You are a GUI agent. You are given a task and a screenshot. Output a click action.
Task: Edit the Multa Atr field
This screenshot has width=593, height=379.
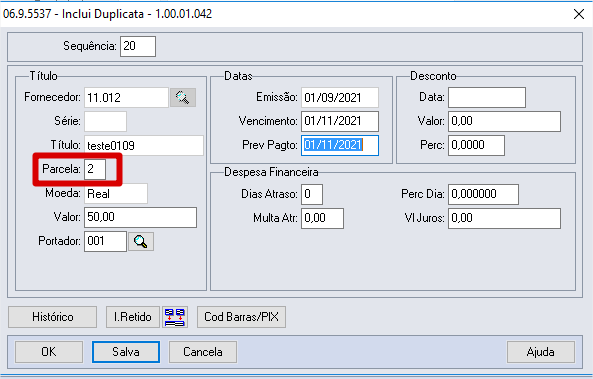(x=322, y=218)
